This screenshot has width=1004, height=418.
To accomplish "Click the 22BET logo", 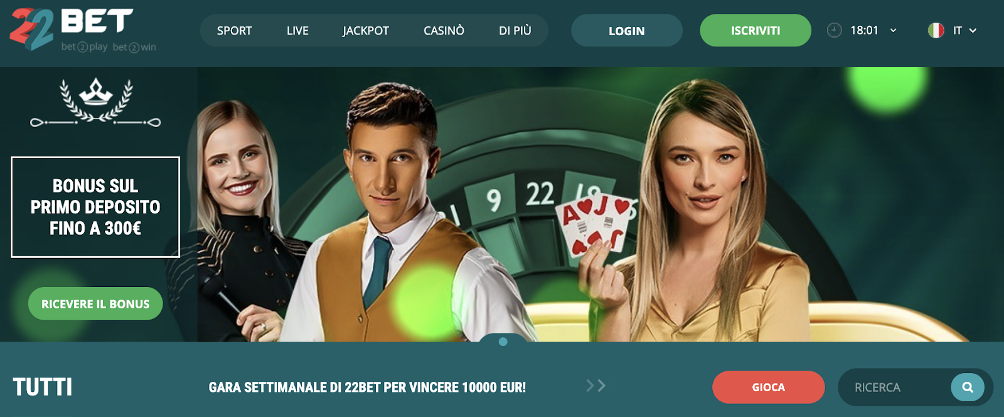I will pos(83,30).
